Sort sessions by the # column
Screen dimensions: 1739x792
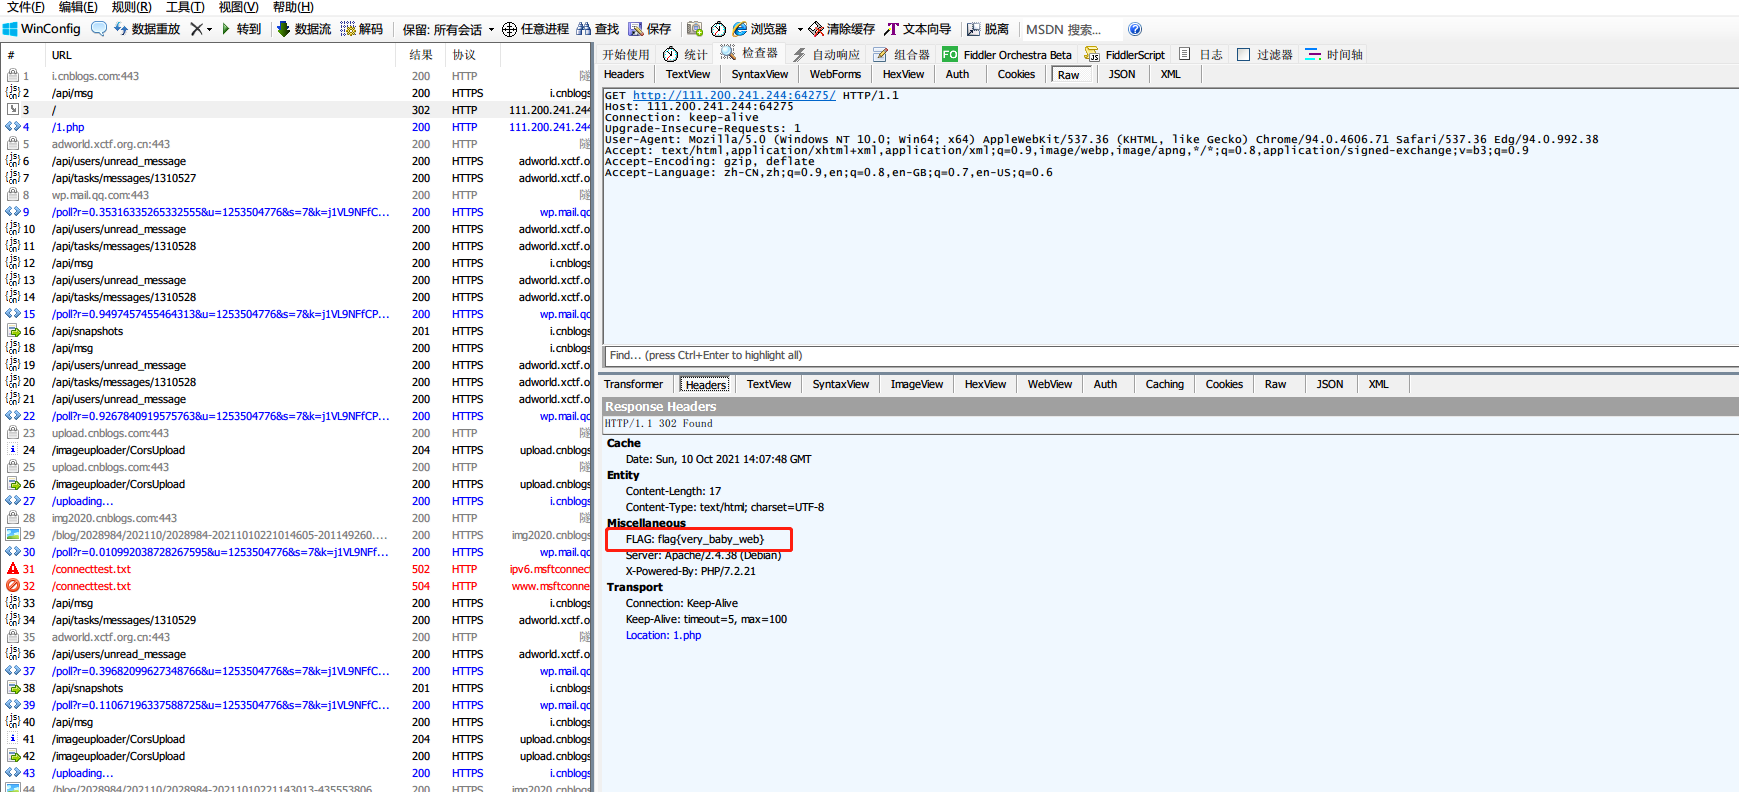coord(24,55)
